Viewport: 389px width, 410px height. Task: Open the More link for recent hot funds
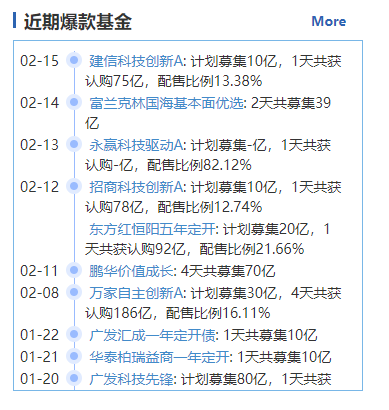[x=329, y=21]
